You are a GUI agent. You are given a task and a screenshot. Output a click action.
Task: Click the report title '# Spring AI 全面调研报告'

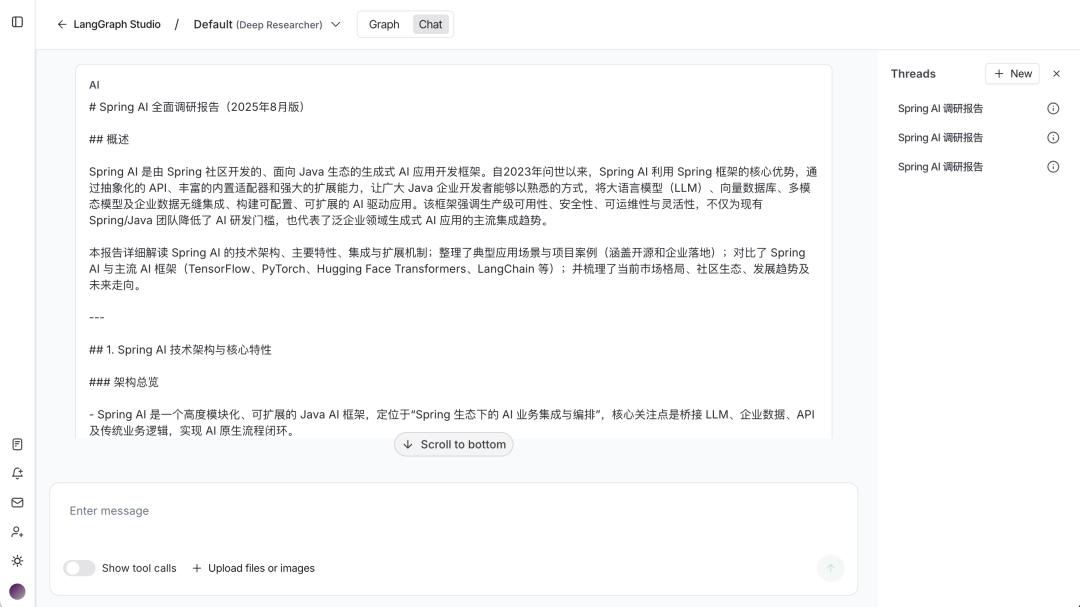point(198,107)
